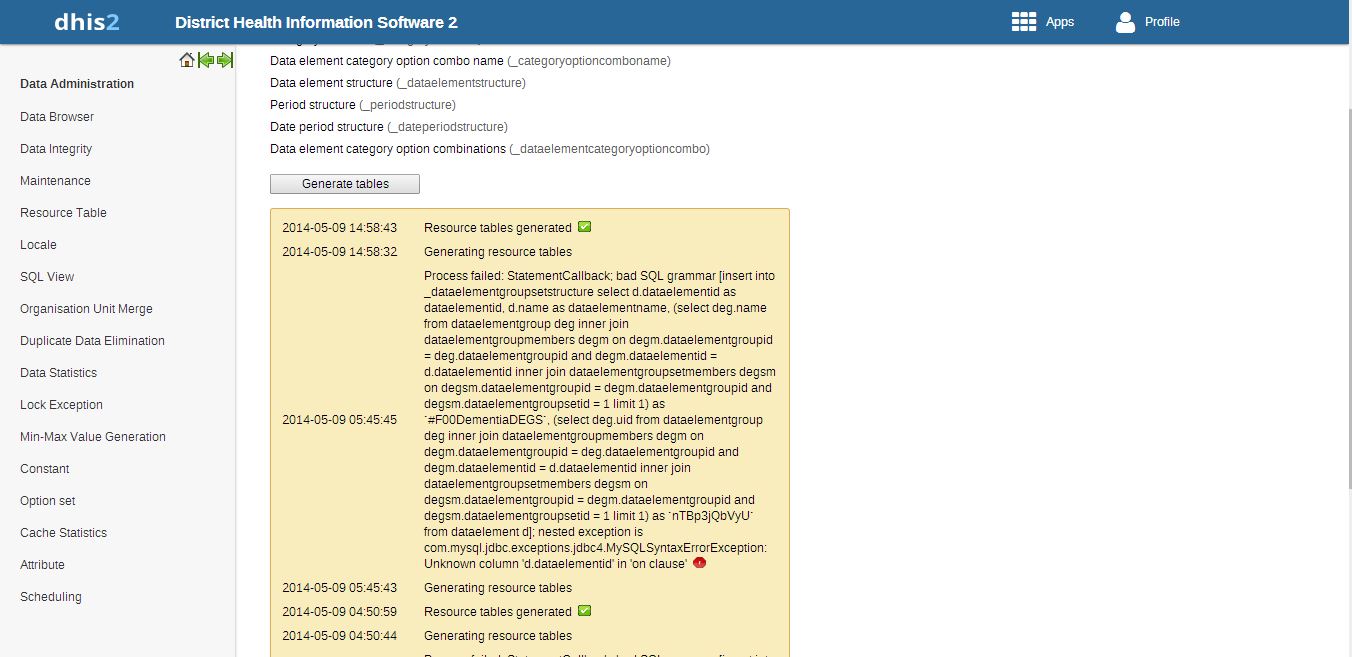This screenshot has height=657, width=1352.
Task: Click District Health Information Software 2 title
Action: coord(316,22)
